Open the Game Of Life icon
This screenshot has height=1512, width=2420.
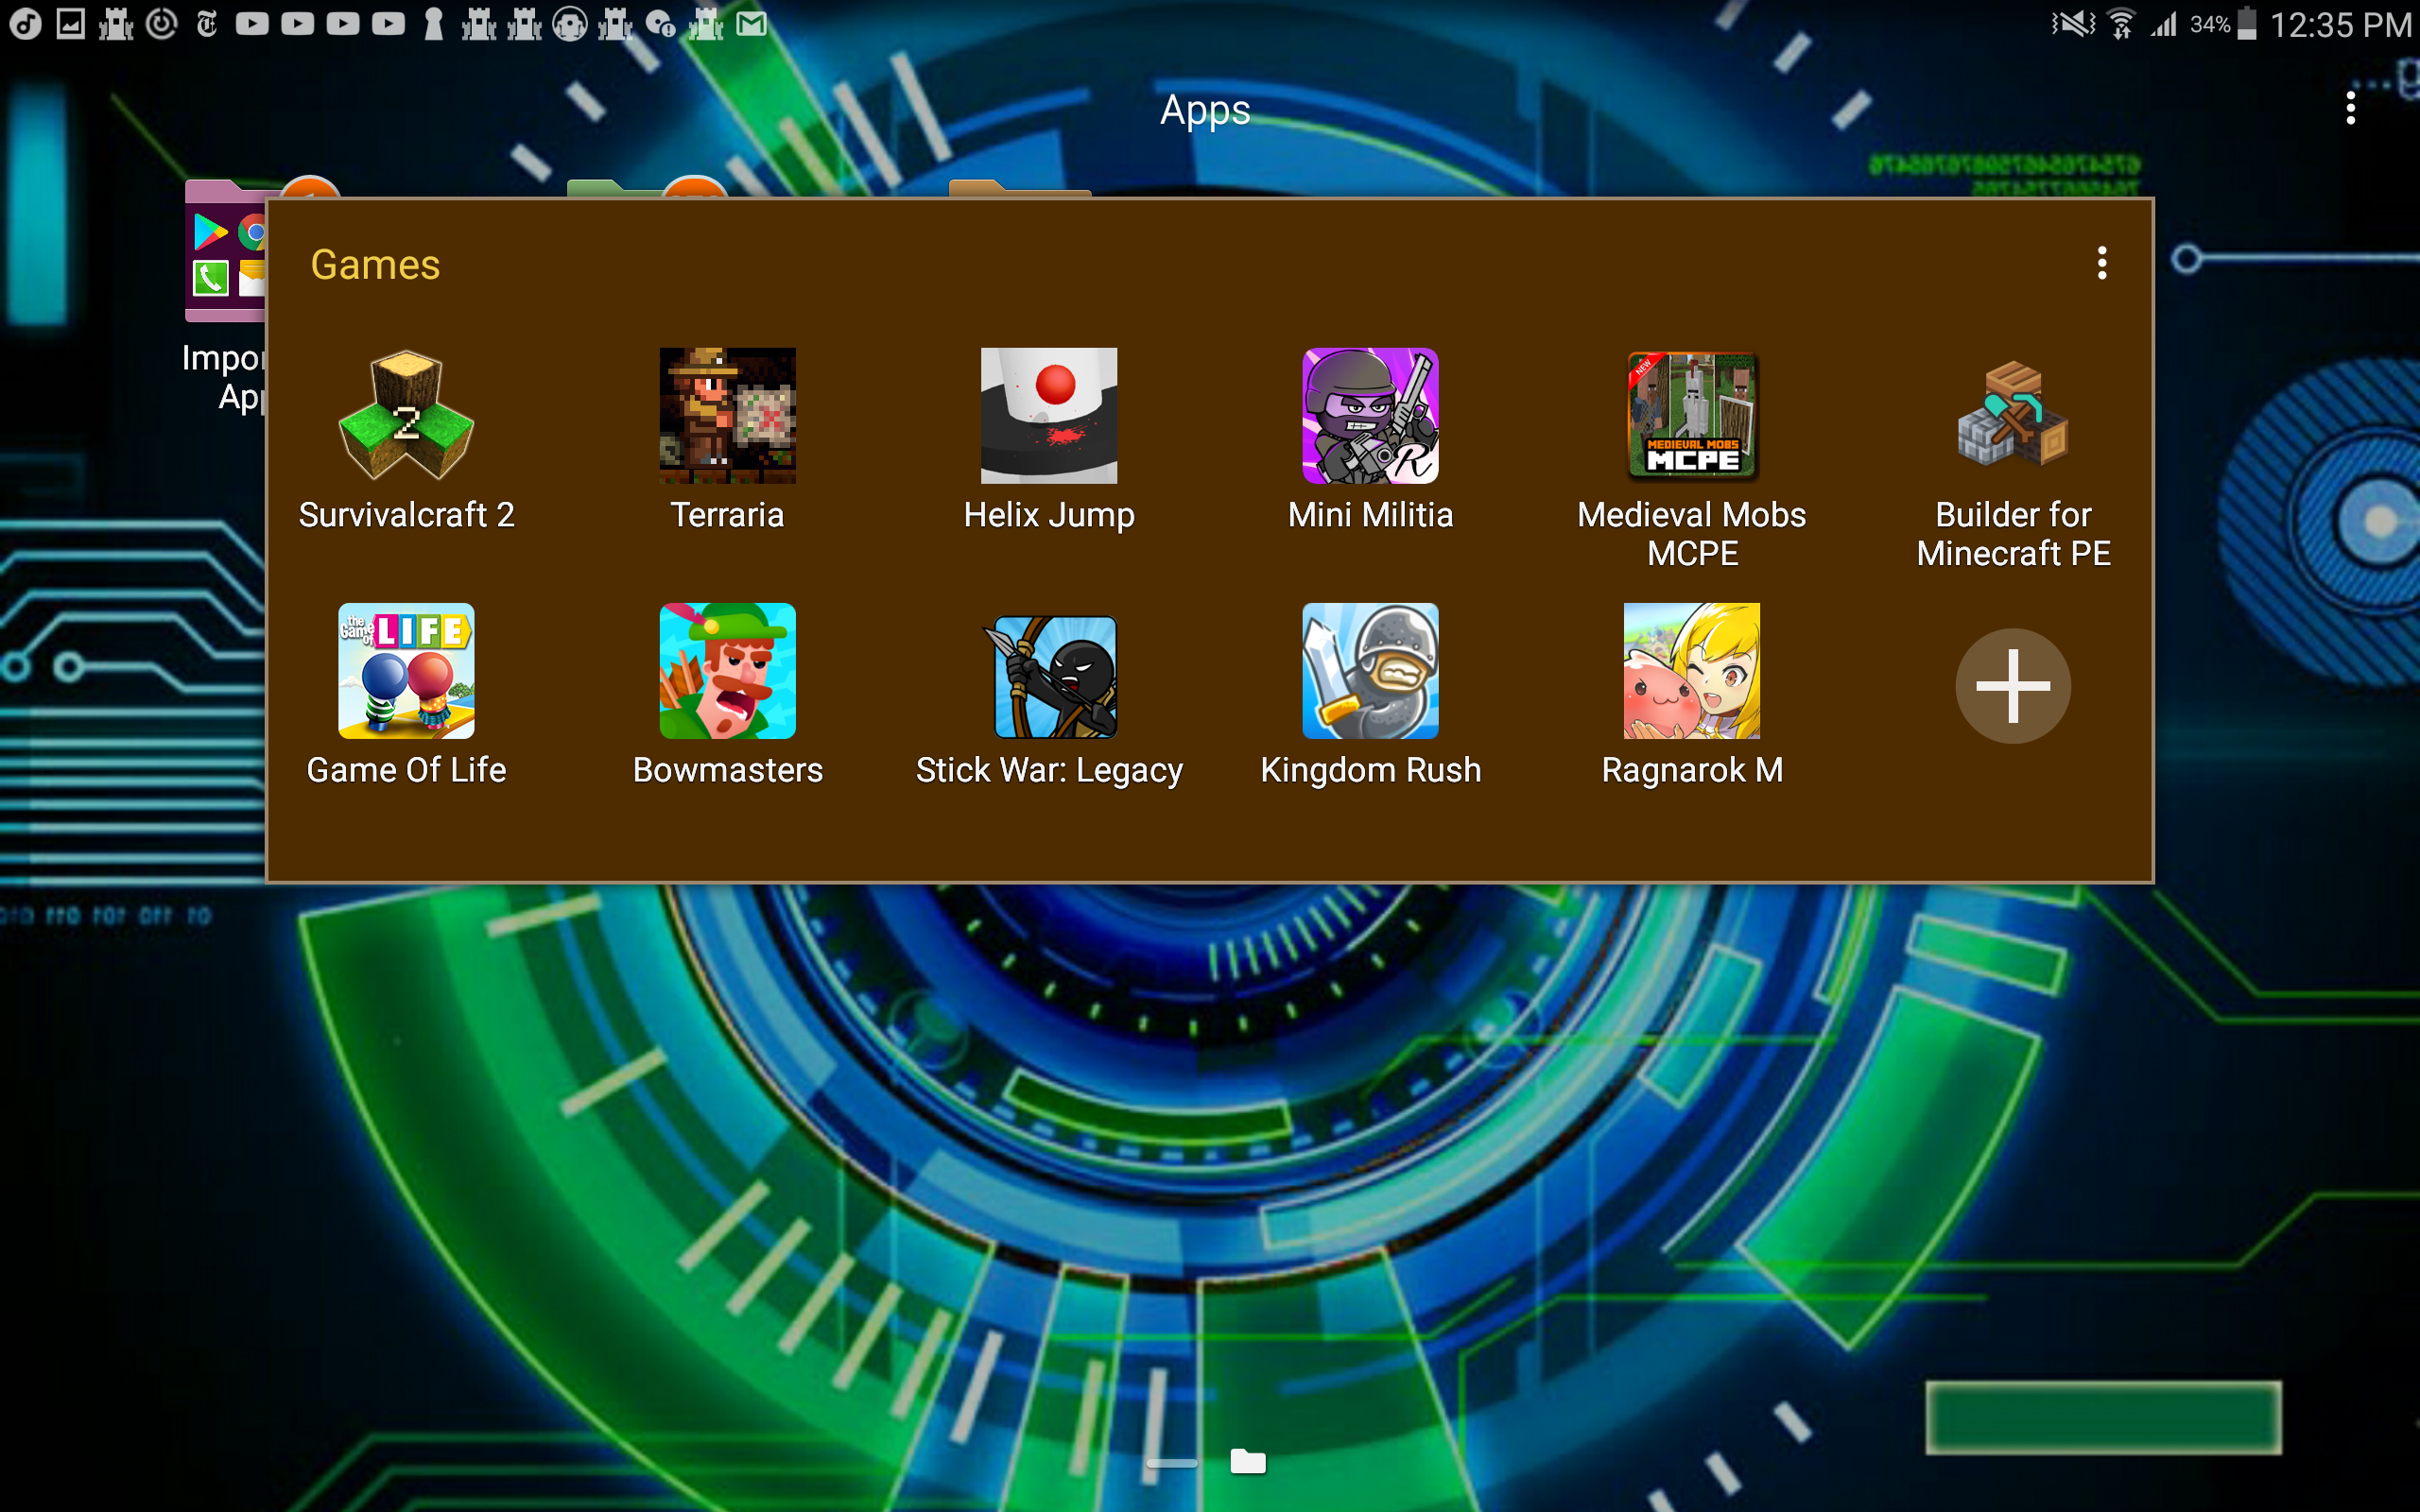pos(406,671)
